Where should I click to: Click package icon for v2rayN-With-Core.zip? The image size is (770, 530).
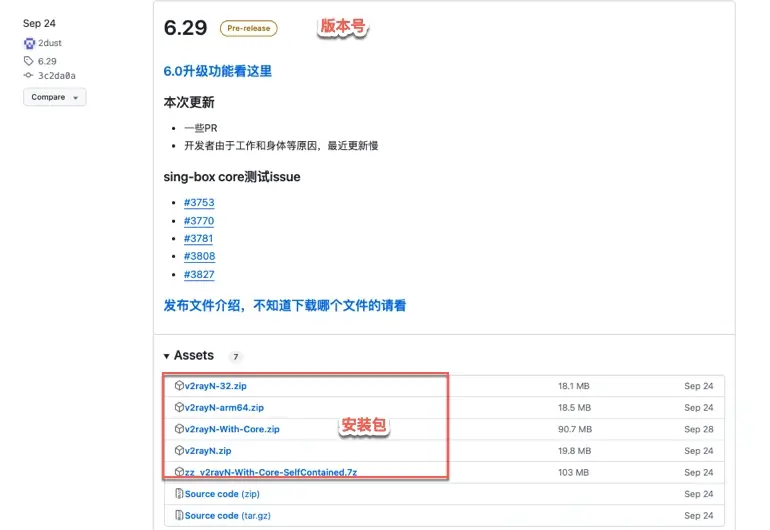[179, 429]
